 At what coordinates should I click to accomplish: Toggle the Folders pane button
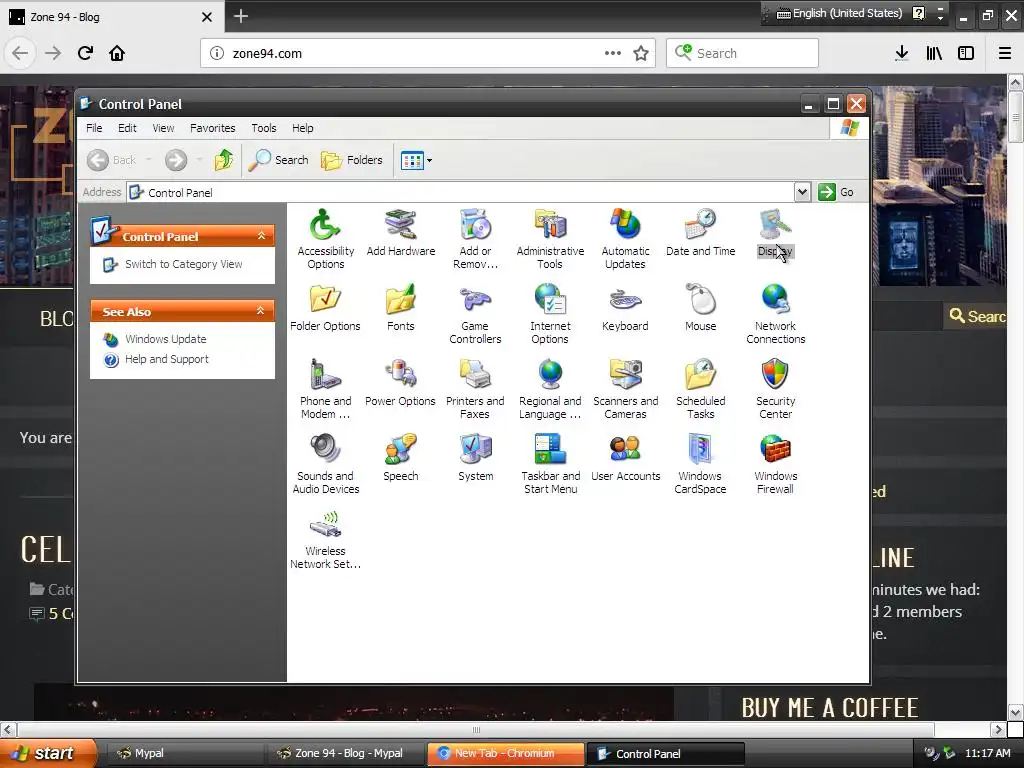[352, 159]
